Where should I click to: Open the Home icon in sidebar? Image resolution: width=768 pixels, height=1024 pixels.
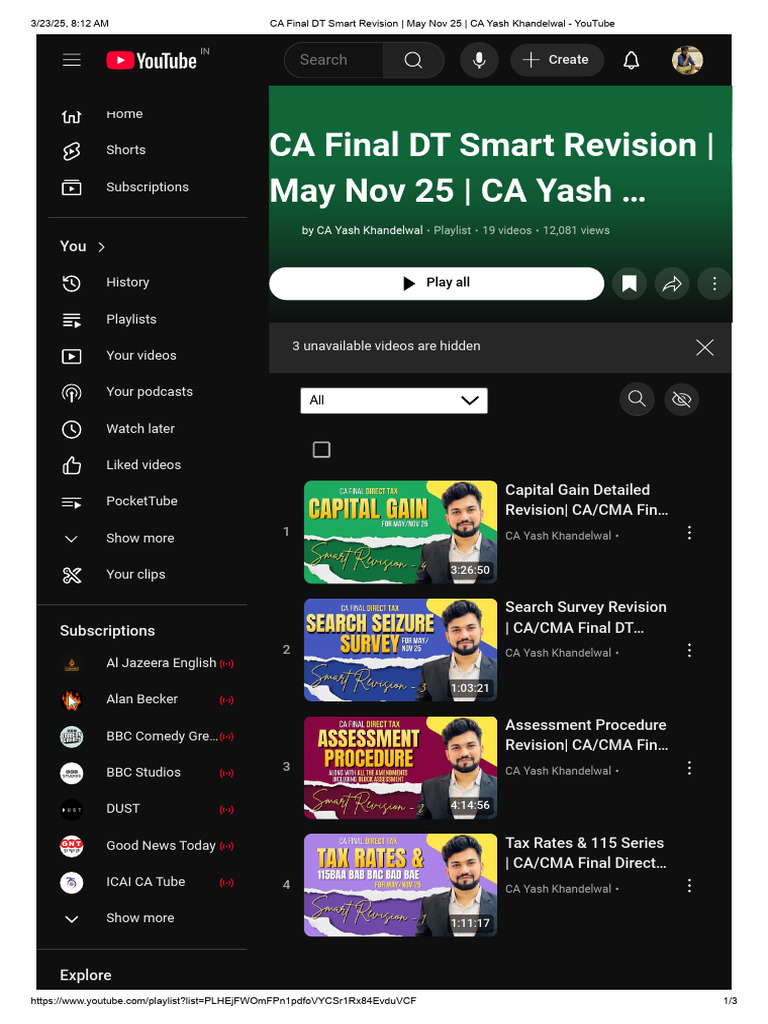(x=72, y=116)
